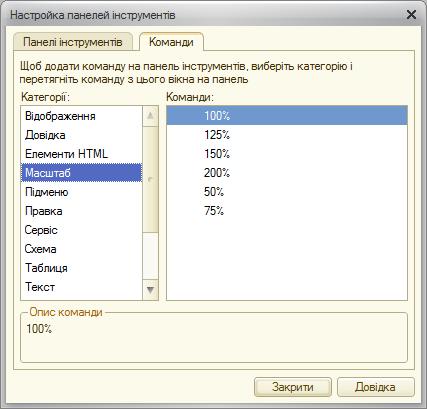Click the categories list scroll-up arrow

150,116
